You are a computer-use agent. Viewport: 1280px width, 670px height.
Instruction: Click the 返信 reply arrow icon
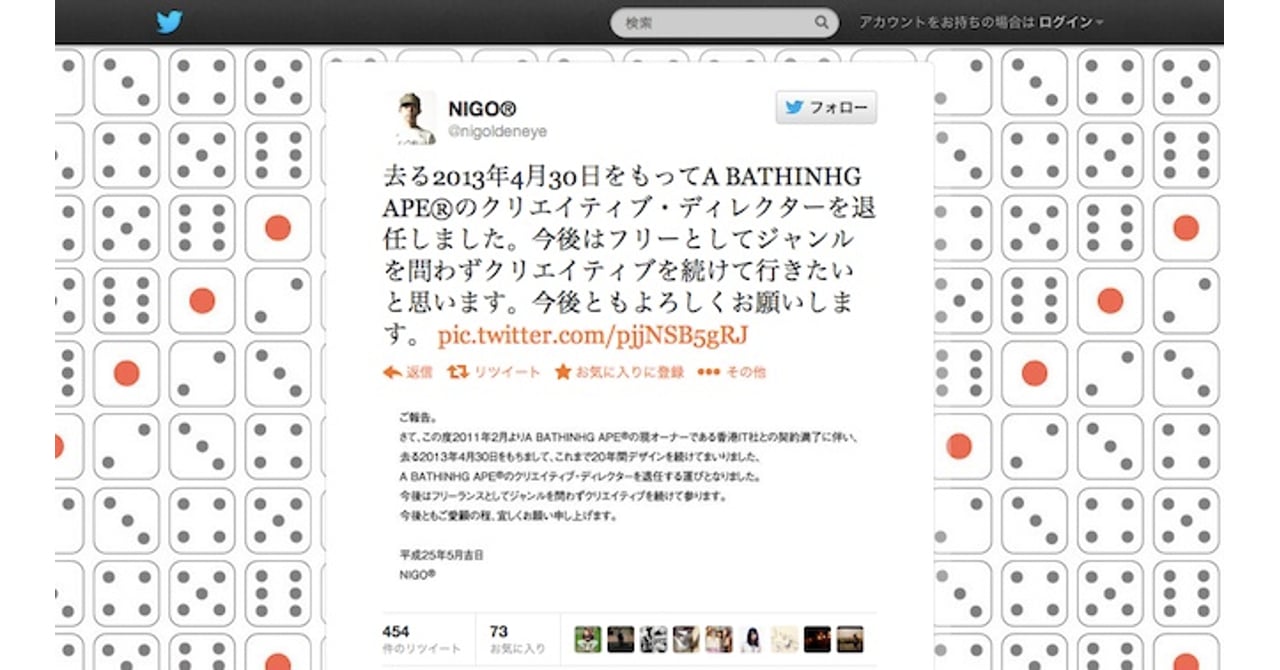390,372
